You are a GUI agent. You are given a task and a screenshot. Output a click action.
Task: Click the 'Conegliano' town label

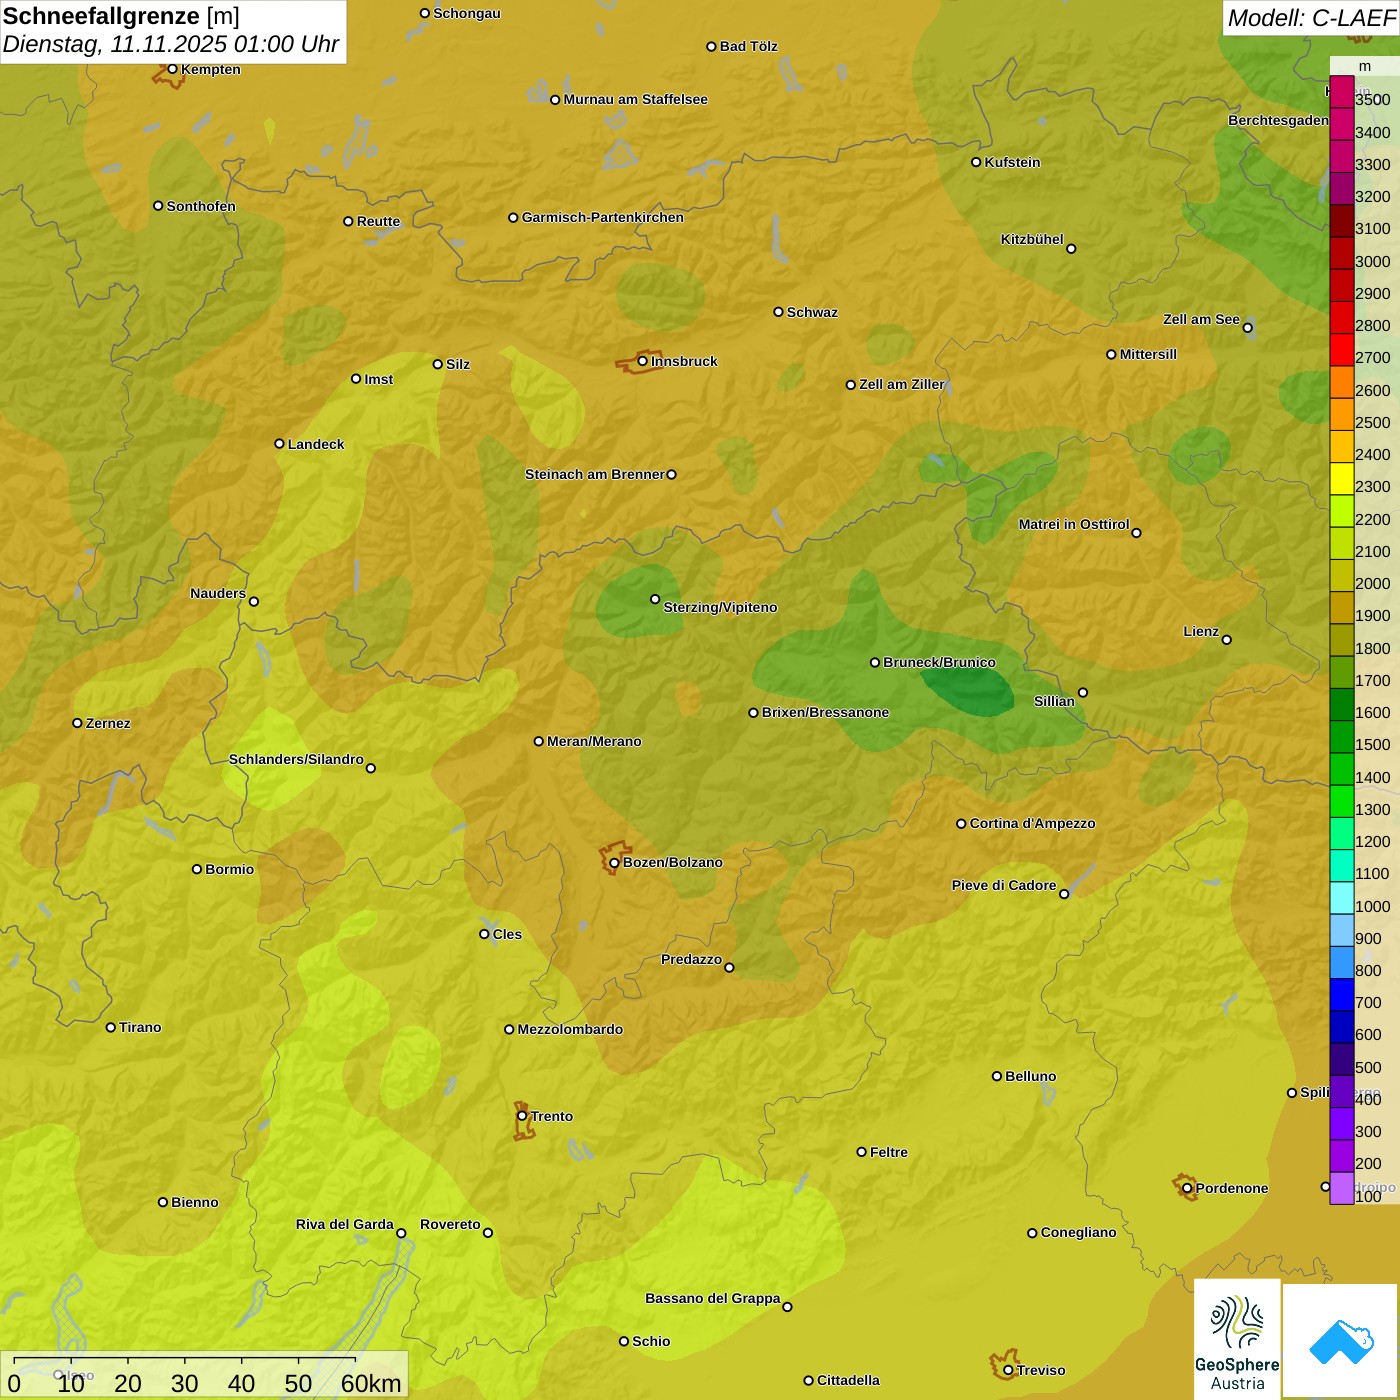[1078, 1232]
